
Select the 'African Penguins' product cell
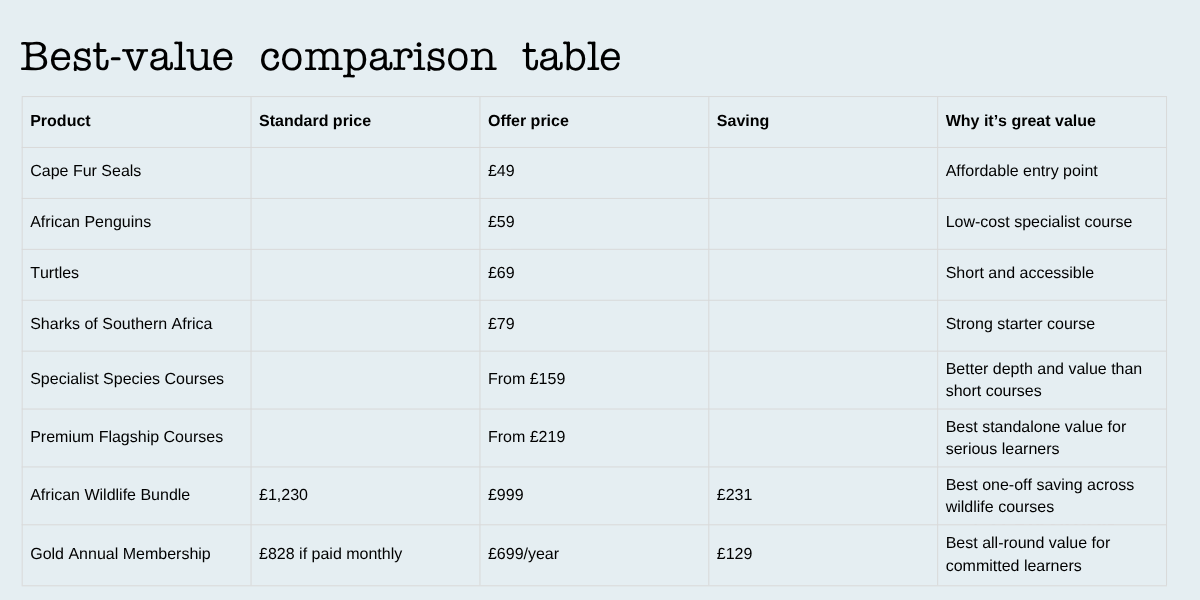91,222
